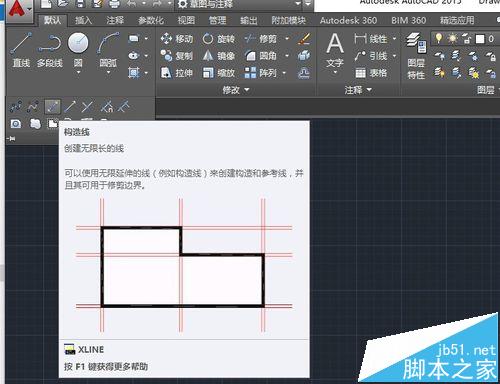
Task: Switch to the 插入 ribbon tab
Action: 83,21
